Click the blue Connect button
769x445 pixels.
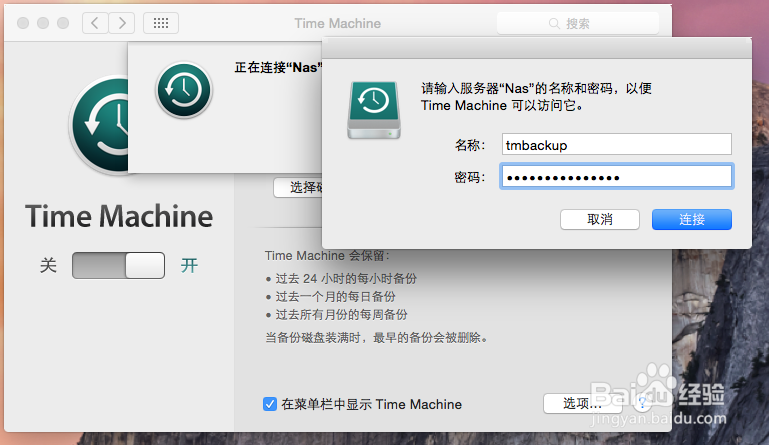point(692,219)
